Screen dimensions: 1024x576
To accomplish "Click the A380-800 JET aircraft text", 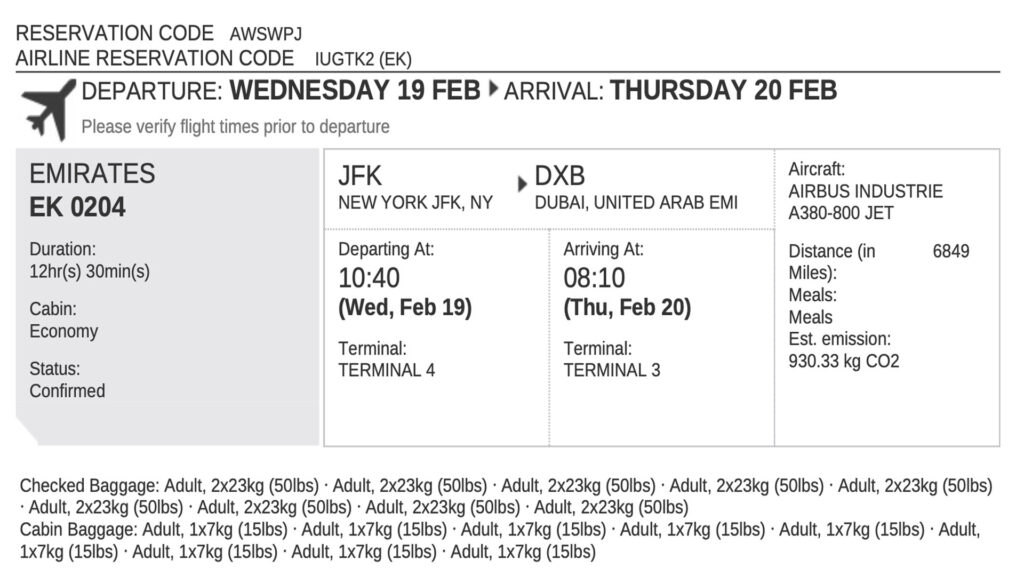I will pyautogui.click(x=841, y=213).
